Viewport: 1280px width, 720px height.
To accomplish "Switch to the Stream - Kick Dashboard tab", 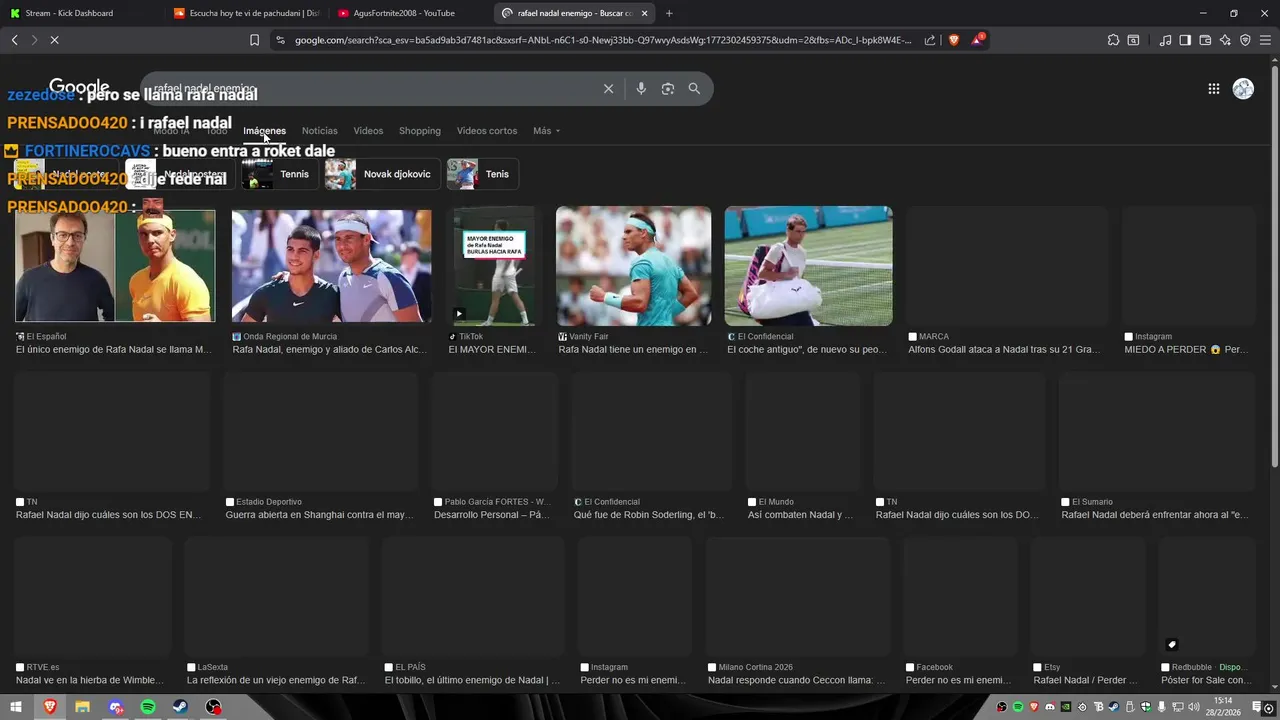I will (80, 13).
